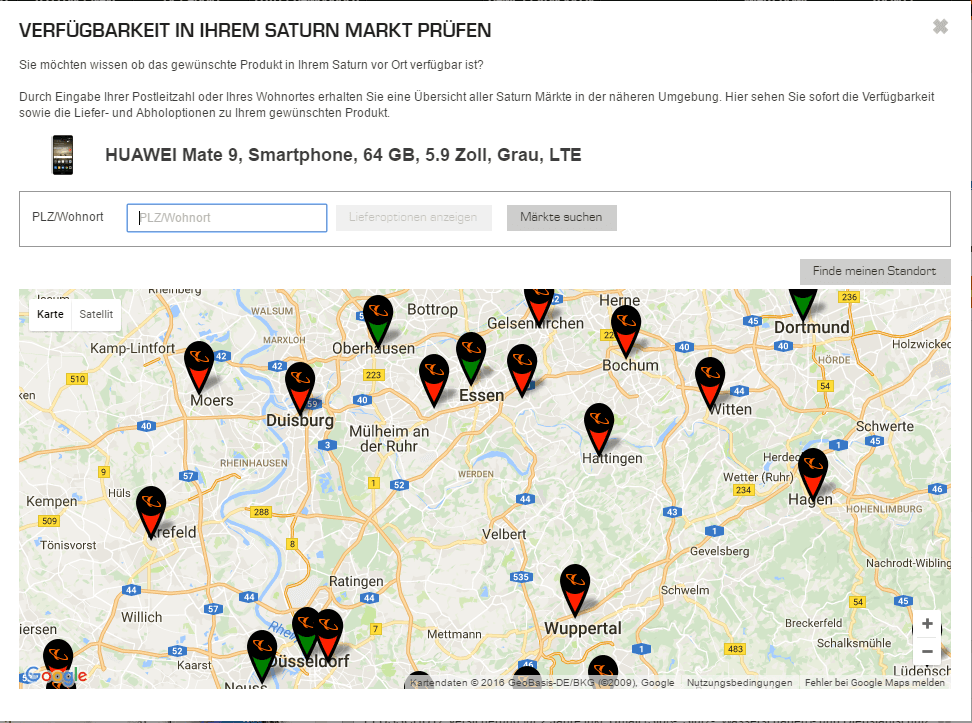Switch the map to Karte view
The height and width of the screenshot is (723, 972).
pyautogui.click(x=50, y=314)
